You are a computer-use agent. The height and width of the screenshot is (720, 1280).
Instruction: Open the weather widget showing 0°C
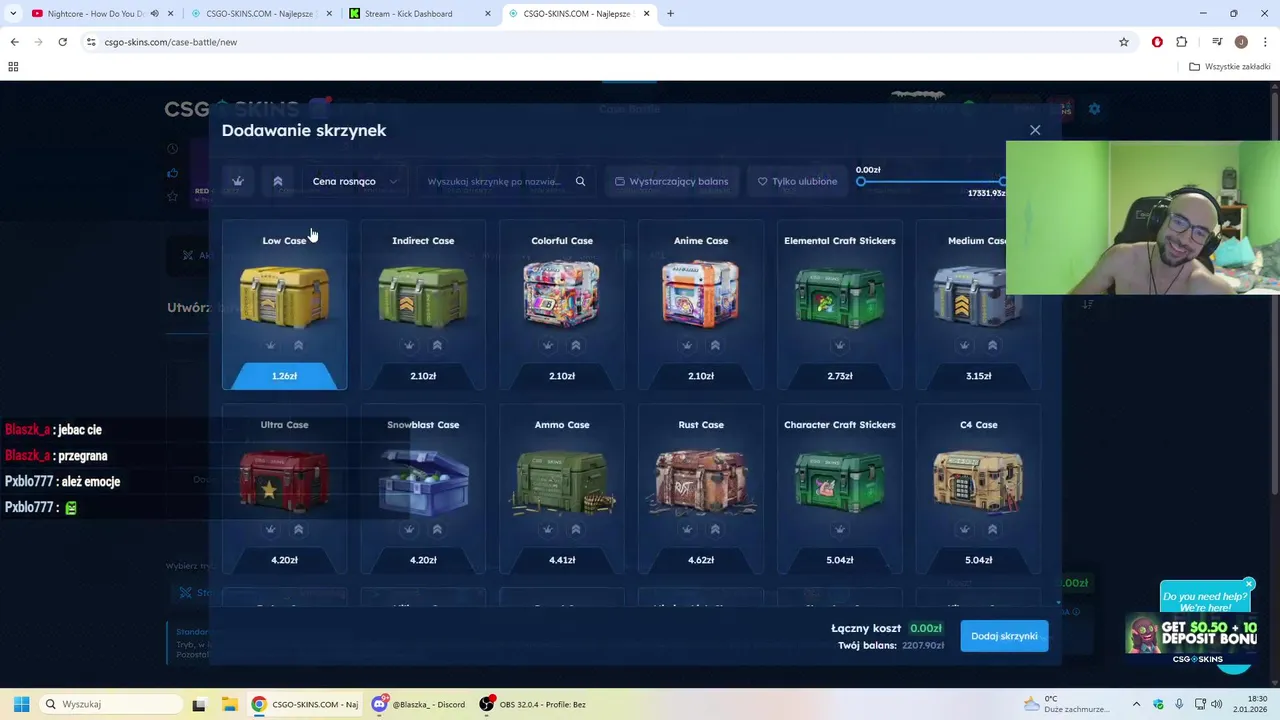click(1066, 704)
